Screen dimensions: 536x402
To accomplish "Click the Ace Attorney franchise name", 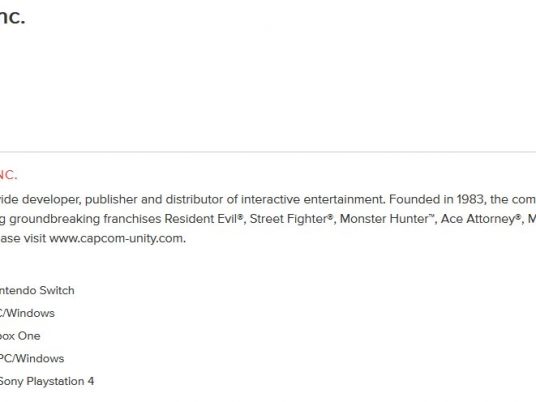I will click(x=478, y=219).
